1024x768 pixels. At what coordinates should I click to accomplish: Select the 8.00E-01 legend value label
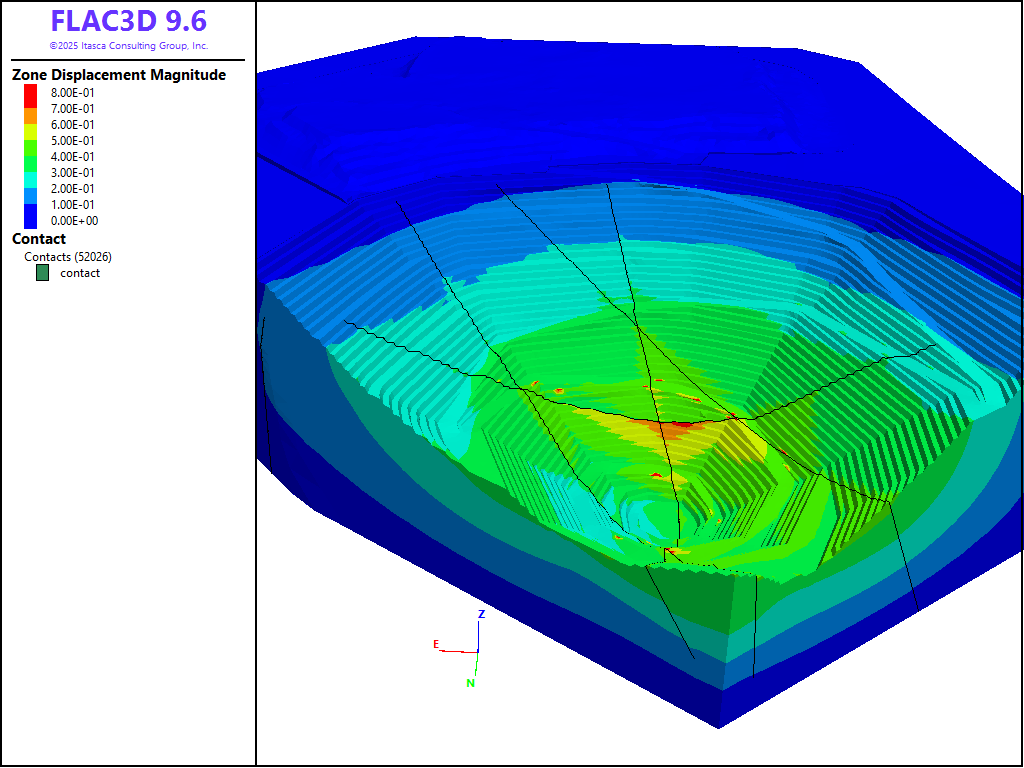(x=73, y=93)
